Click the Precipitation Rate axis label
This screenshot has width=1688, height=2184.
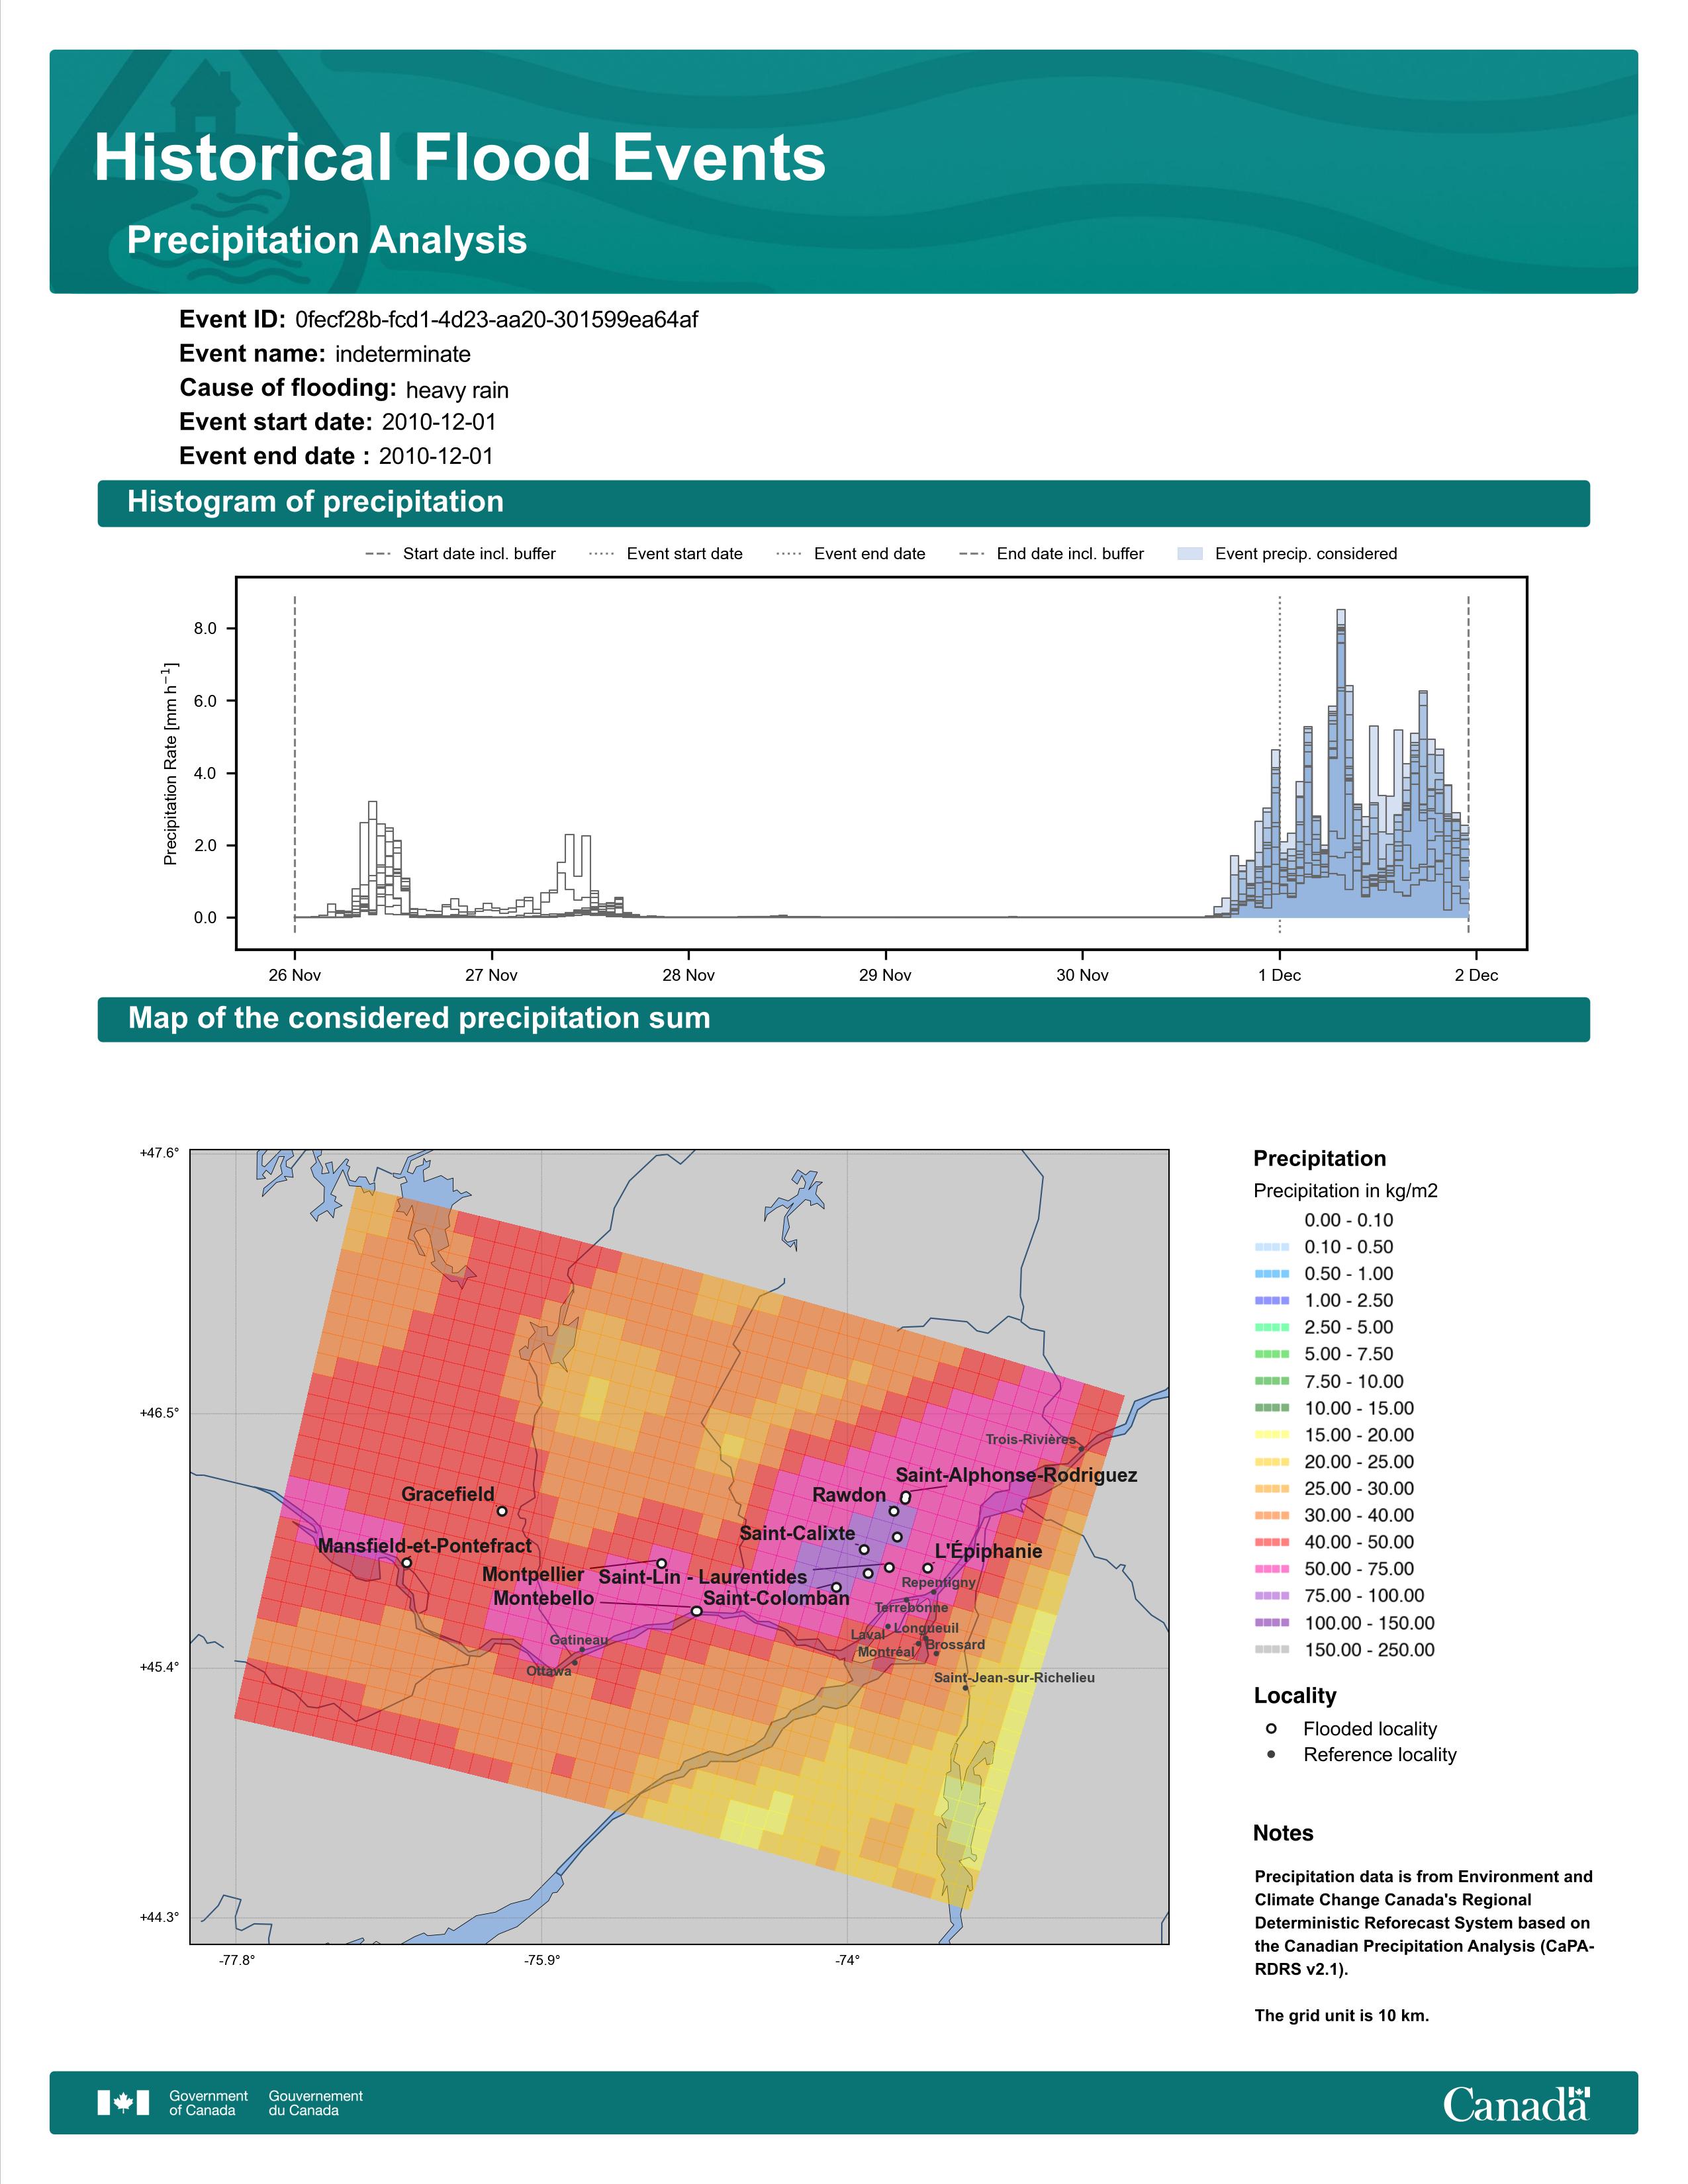(171, 764)
